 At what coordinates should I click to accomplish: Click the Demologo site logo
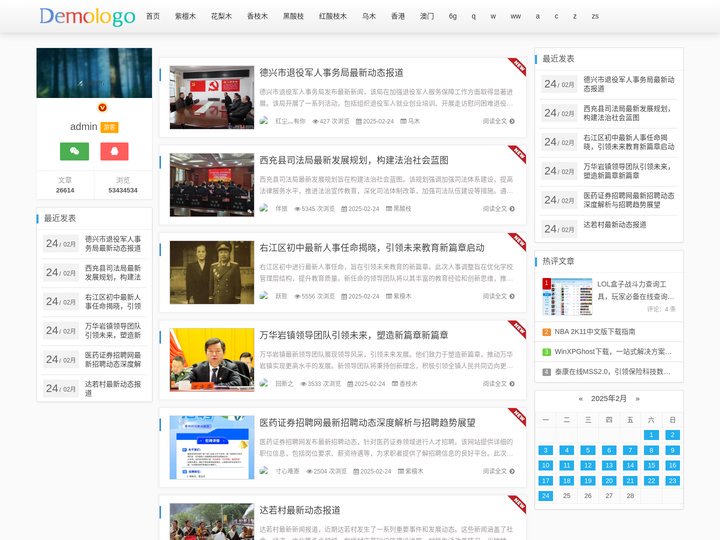(87, 17)
